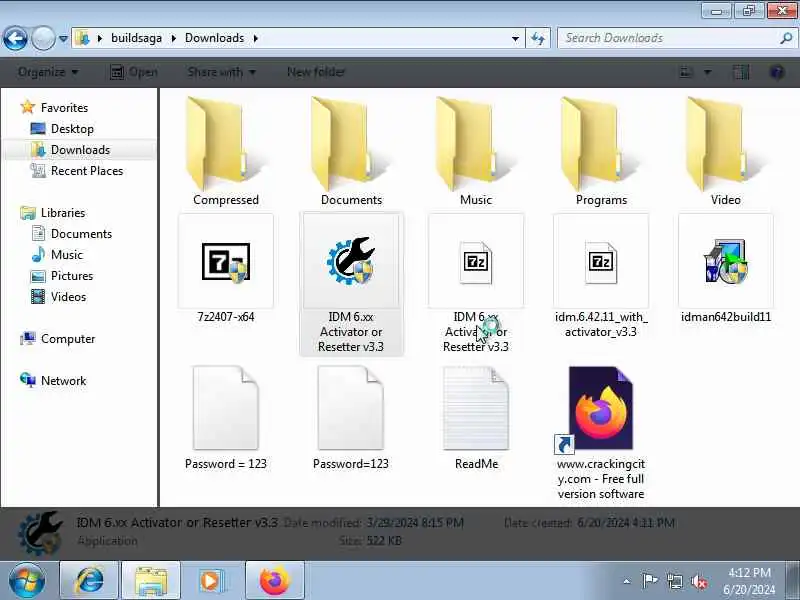Select Music library in navigation pane
The width and height of the screenshot is (800, 600).
coord(57,255)
